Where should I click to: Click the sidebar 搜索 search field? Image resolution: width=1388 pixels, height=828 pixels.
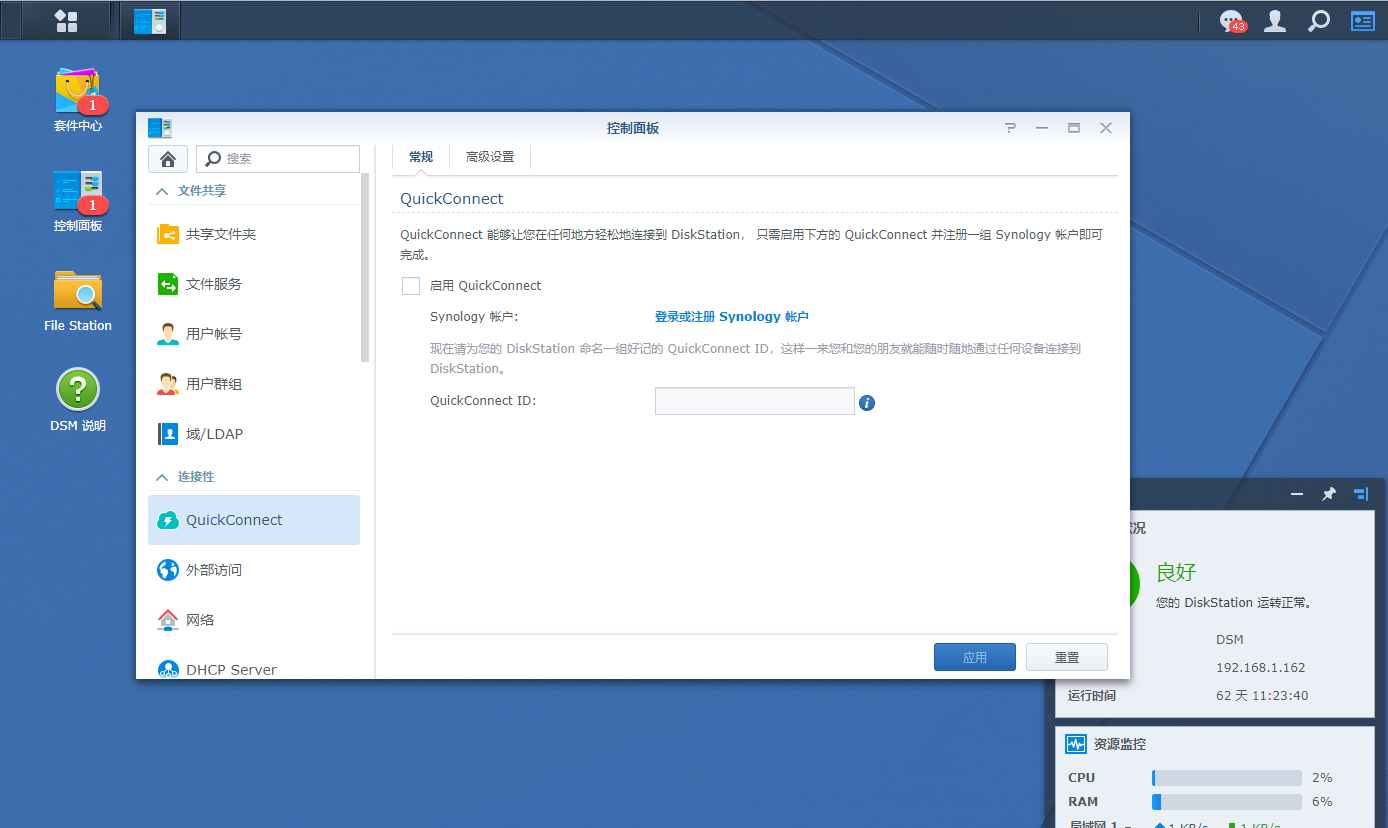[278, 159]
